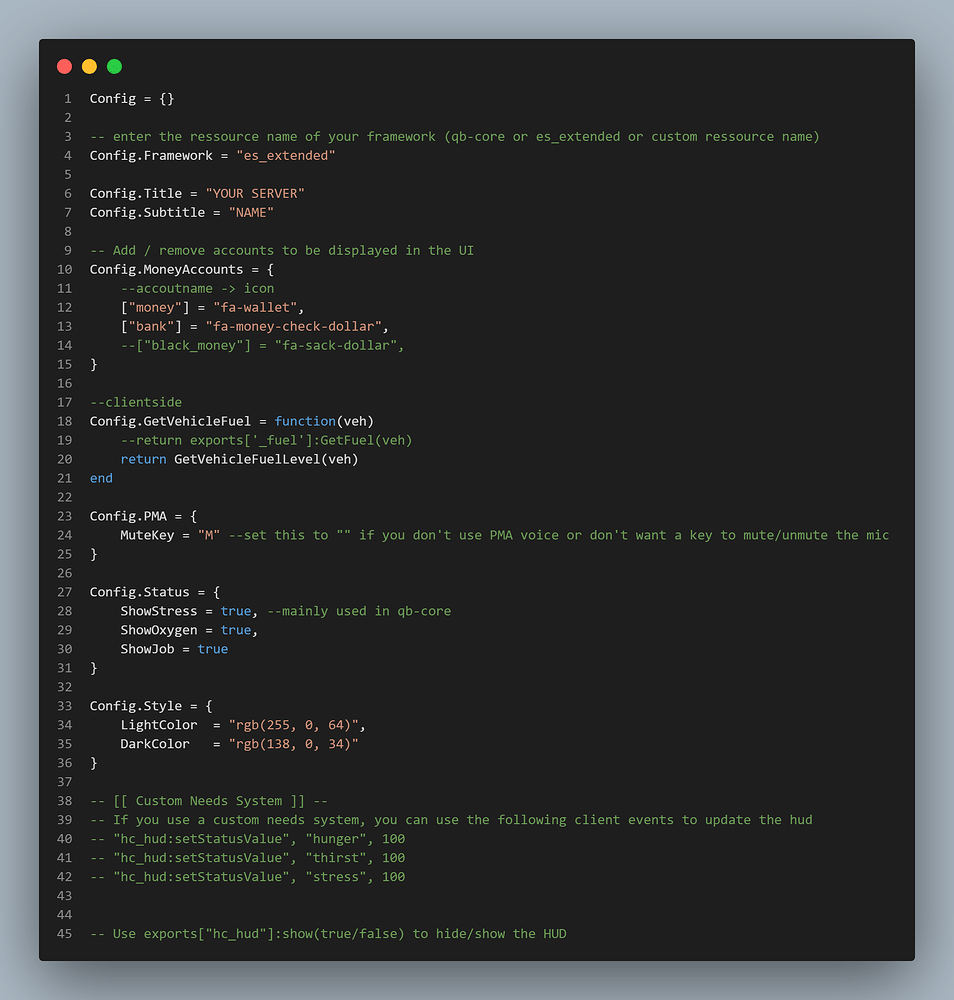Click the ShowOxygen true value

point(236,630)
